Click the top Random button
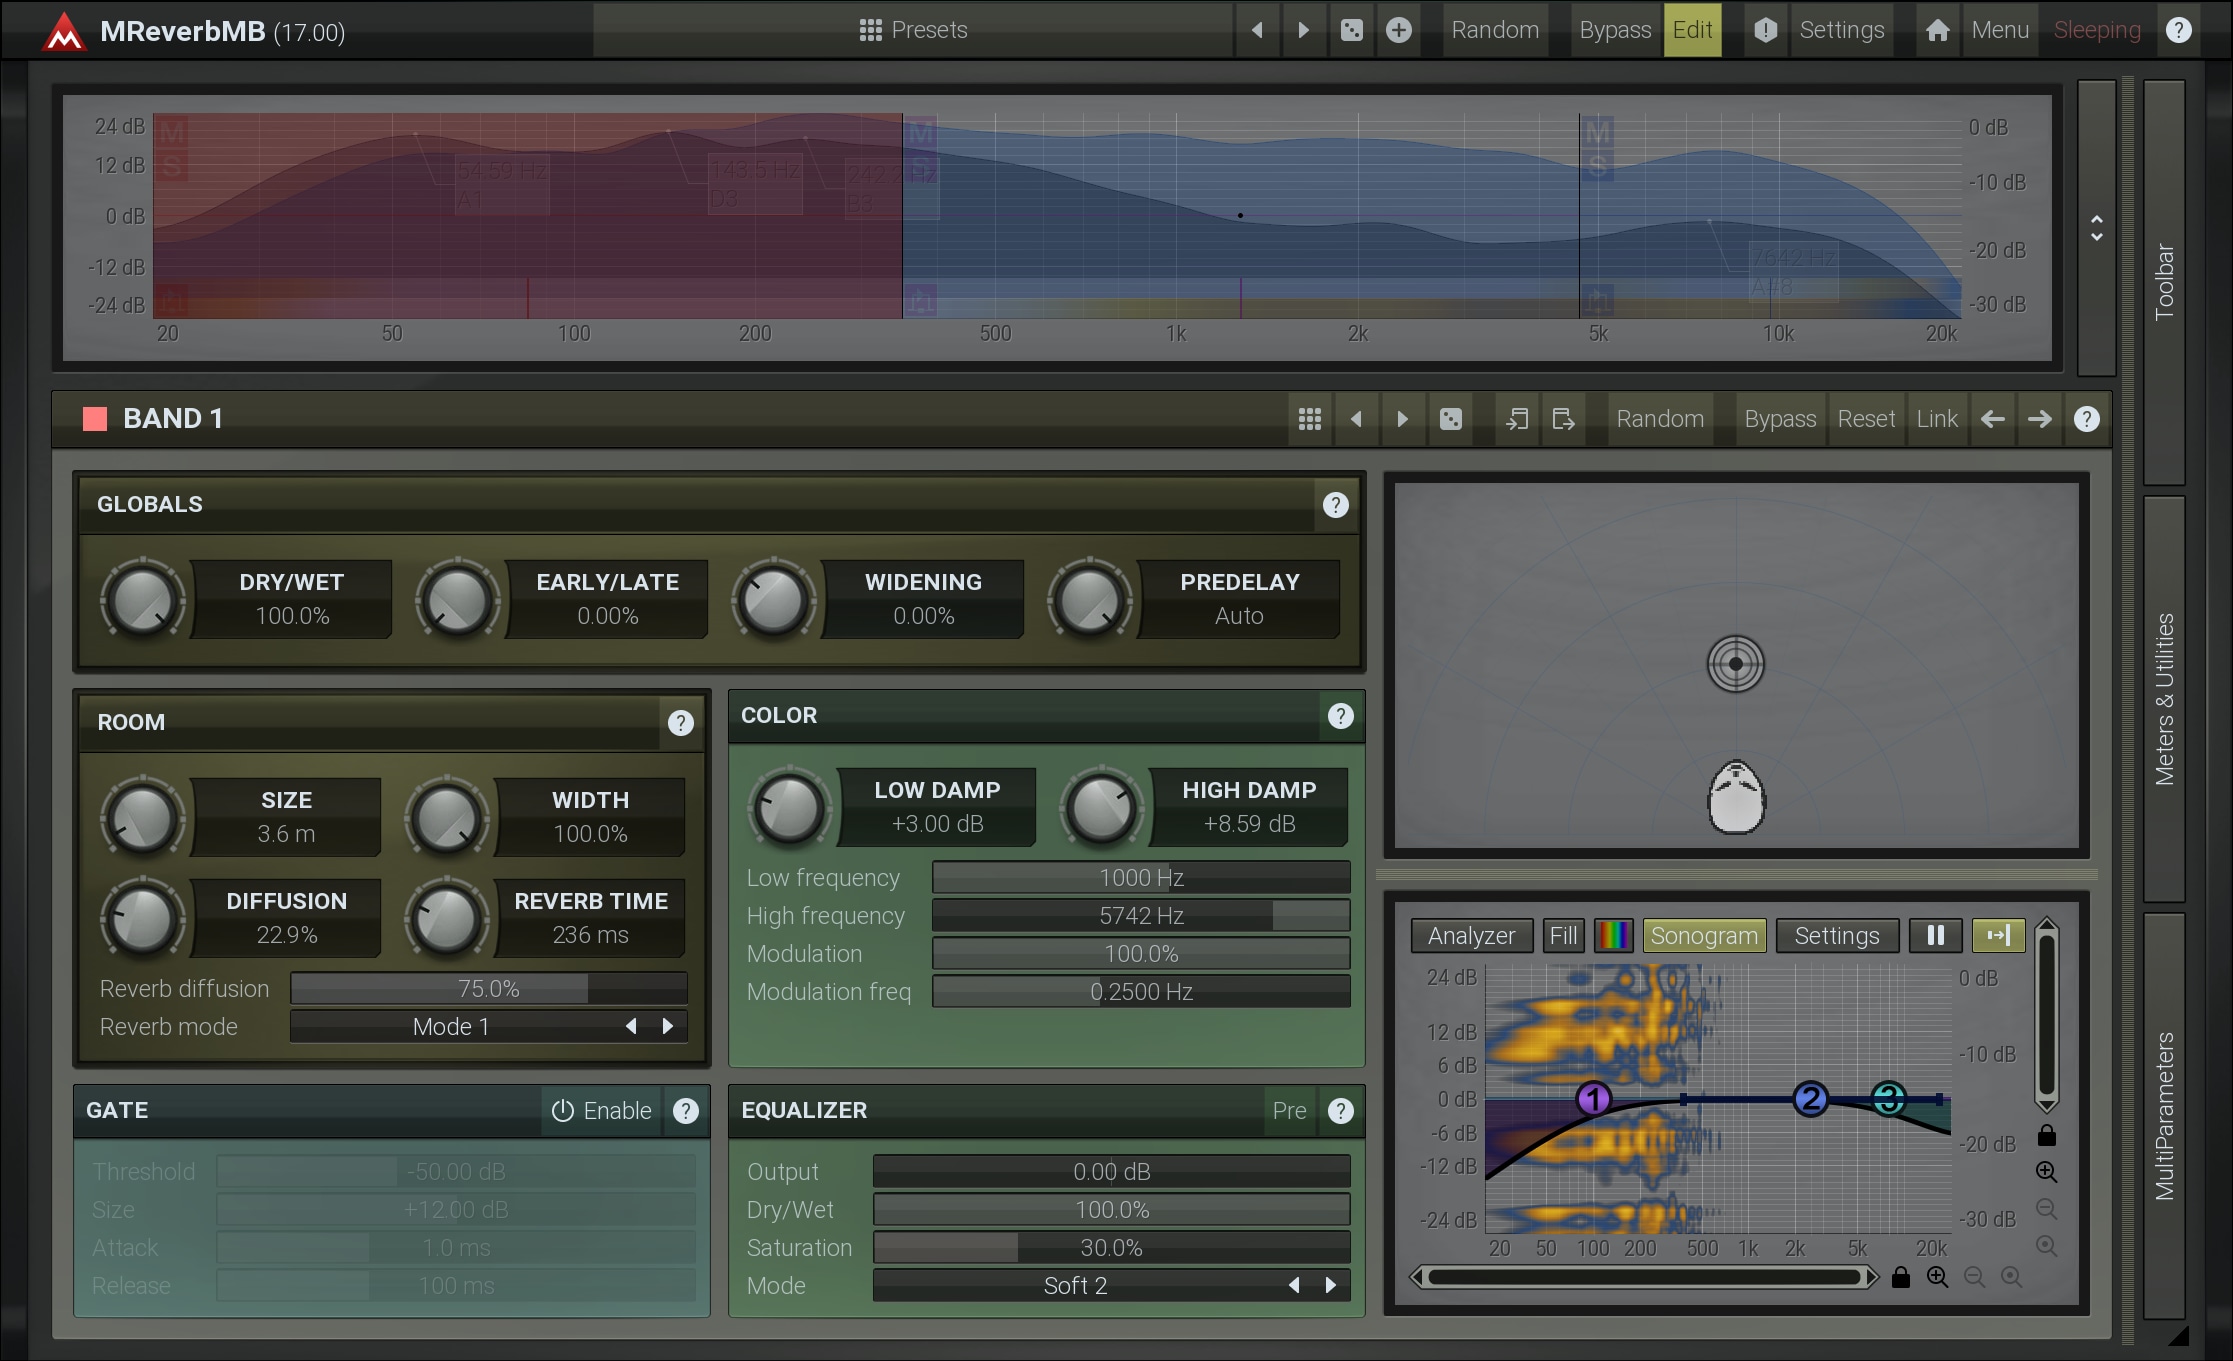The height and width of the screenshot is (1361, 2233). tap(1494, 30)
